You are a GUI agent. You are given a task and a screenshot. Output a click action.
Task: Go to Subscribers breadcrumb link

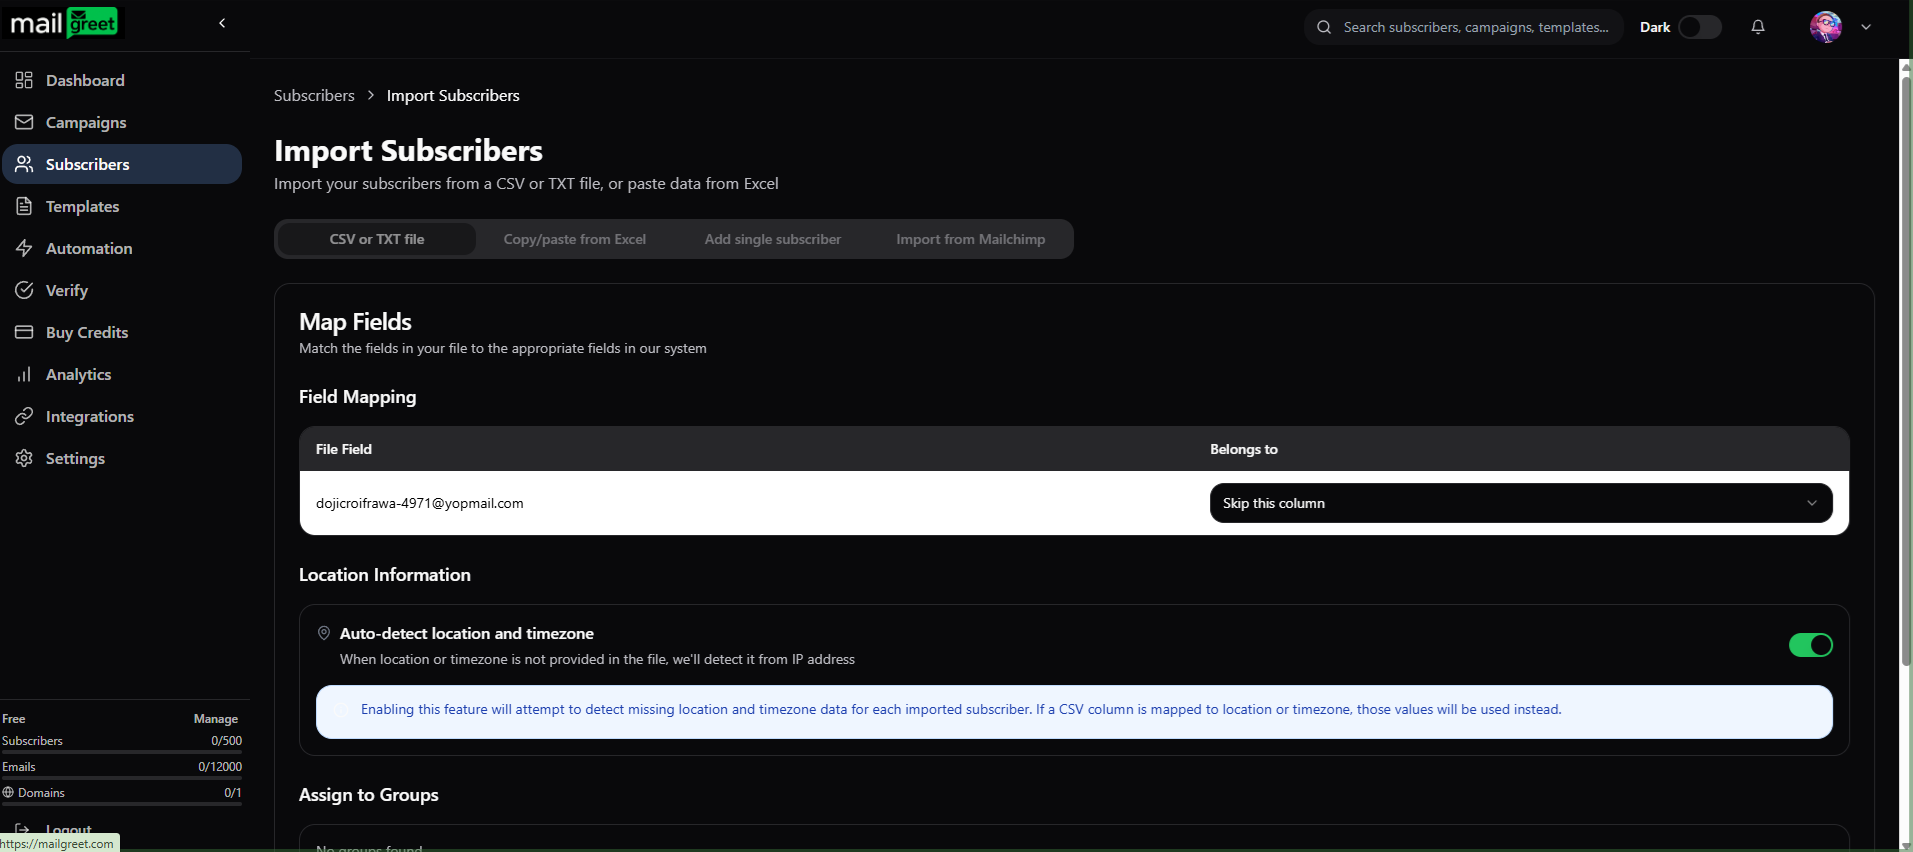point(314,95)
